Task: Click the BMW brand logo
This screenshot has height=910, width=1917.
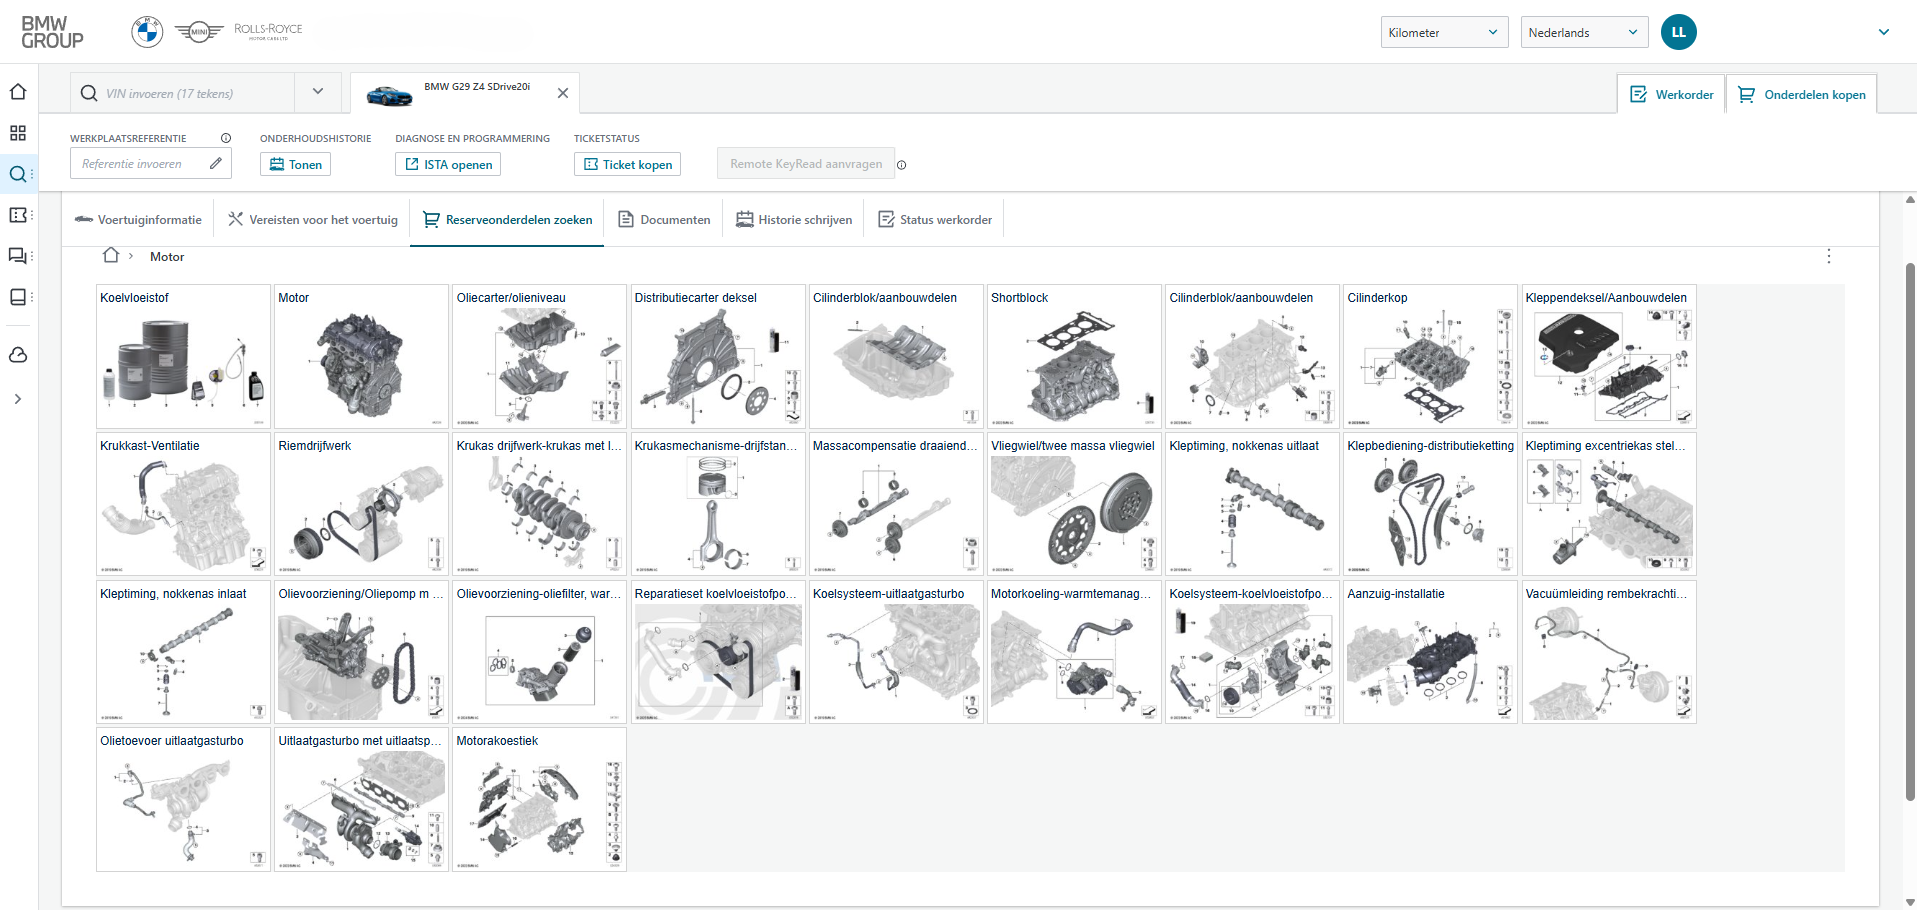Action: pyautogui.click(x=147, y=32)
